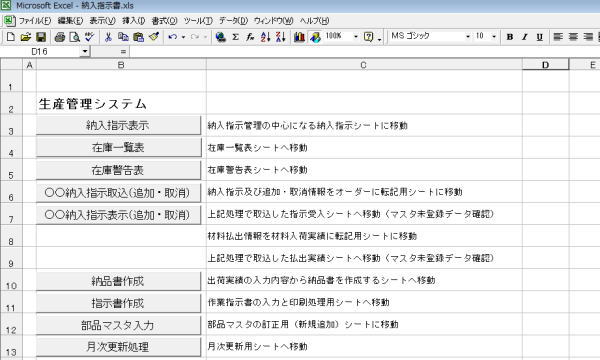Toggle Bold formatting
The width and height of the screenshot is (600, 360).
[509, 37]
